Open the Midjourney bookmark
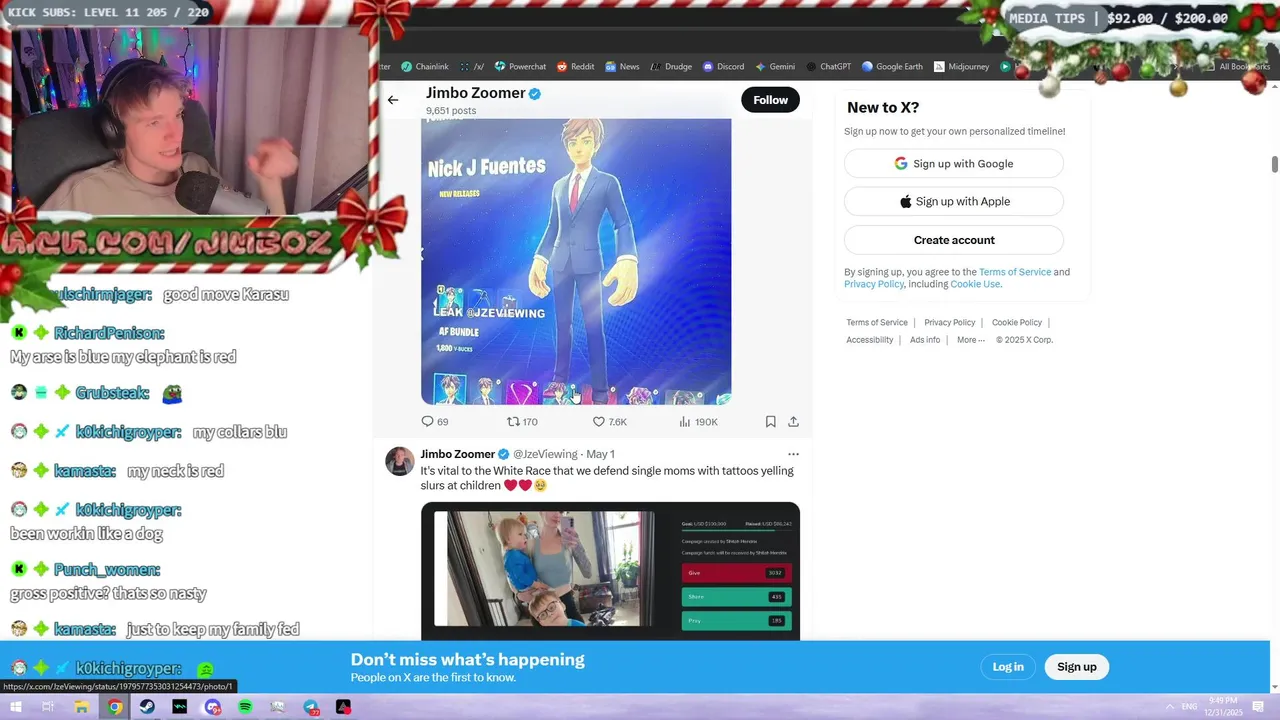Viewport: 1280px width, 720px height. 961,67
